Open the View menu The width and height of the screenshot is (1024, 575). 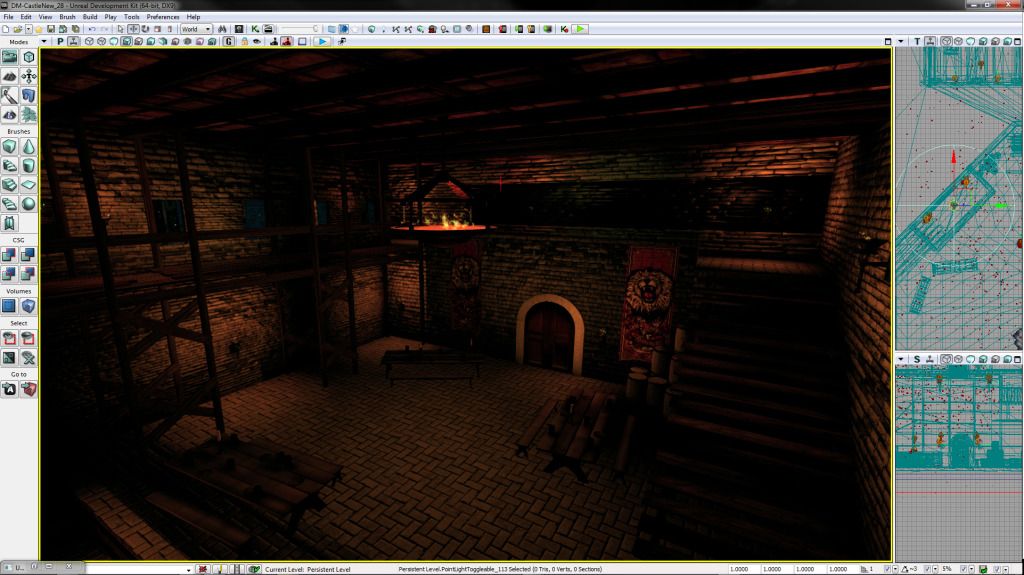tap(45, 17)
